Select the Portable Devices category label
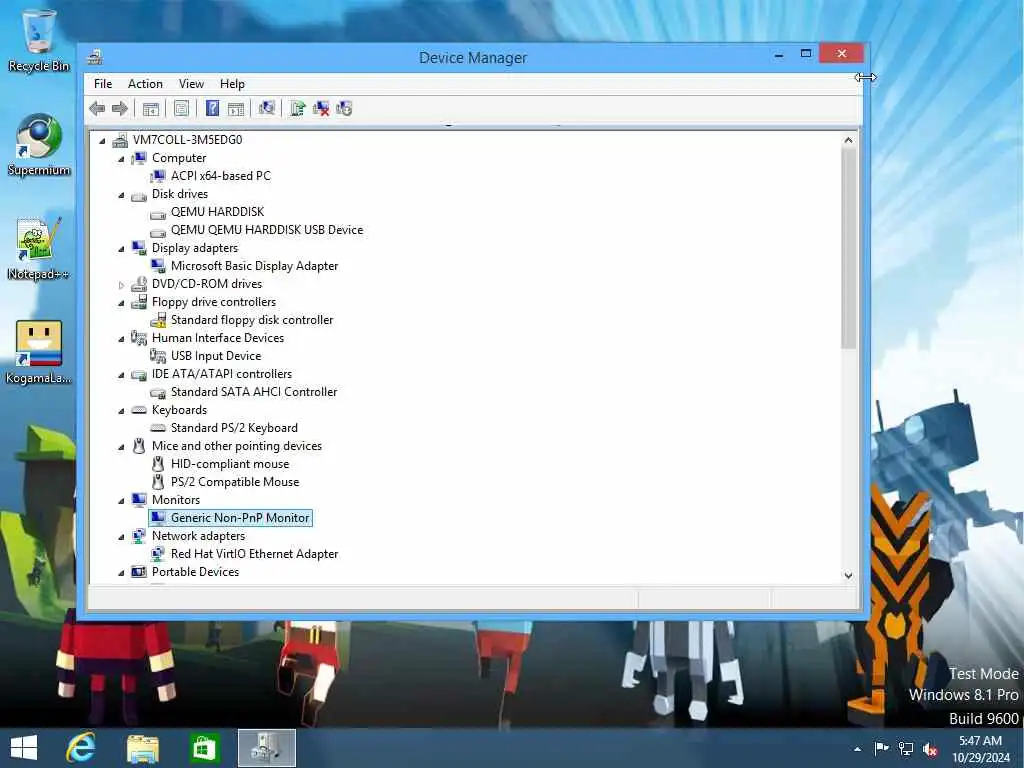The width and height of the screenshot is (1024, 768). pos(195,572)
